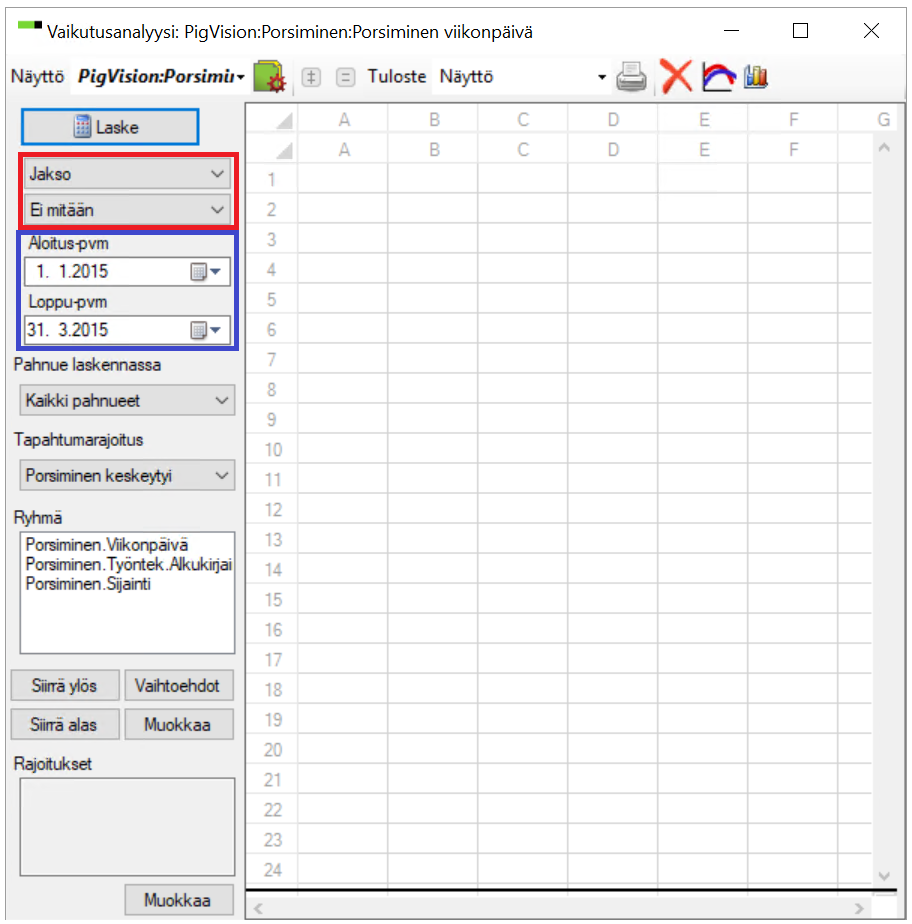The height and width of the screenshot is (924, 912).
Task: Click the vertical scrollbar down arrow
Action: pyautogui.click(x=884, y=876)
